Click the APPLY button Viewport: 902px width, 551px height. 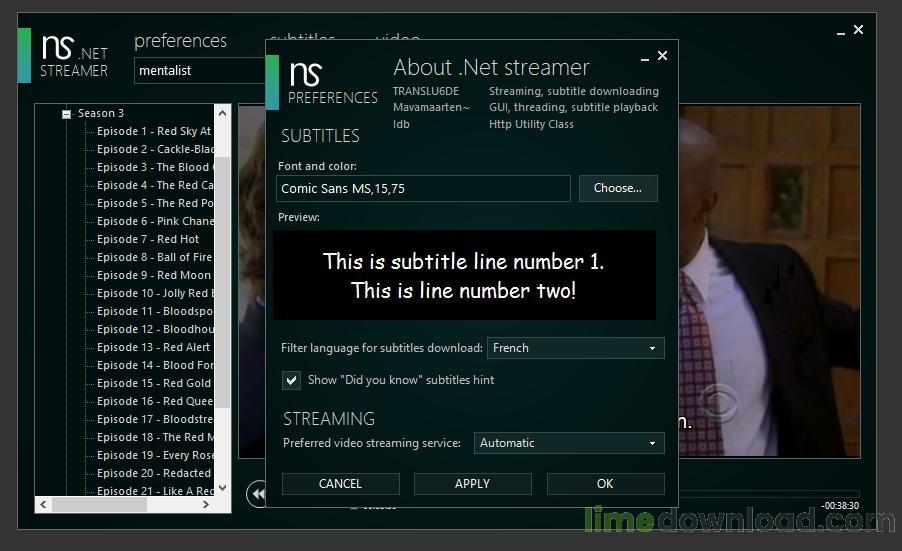tap(472, 484)
